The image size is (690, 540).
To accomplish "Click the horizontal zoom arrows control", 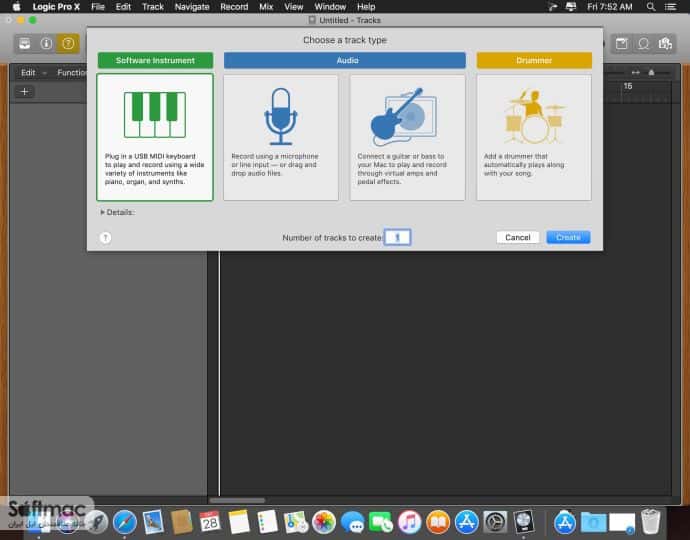I will click(x=635, y=72).
